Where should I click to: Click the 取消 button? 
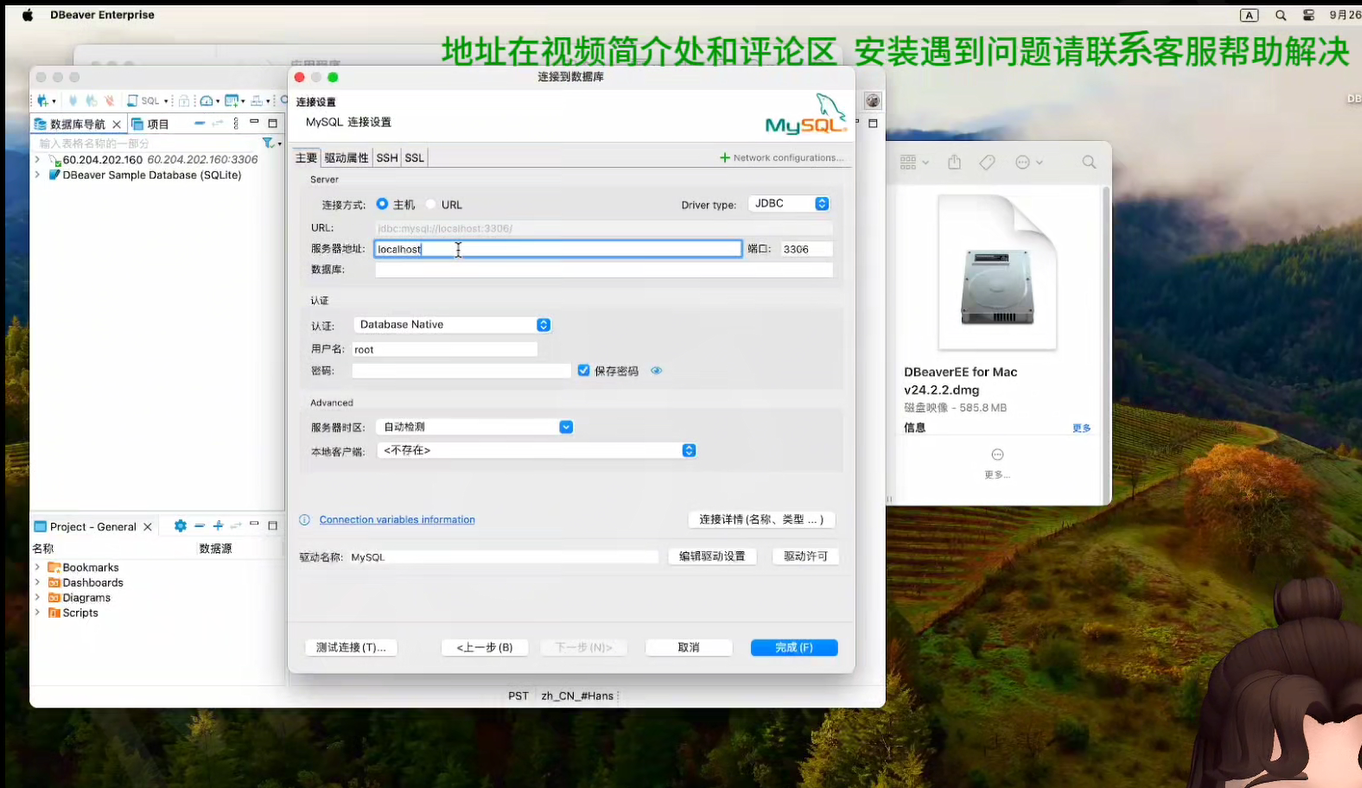pyautogui.click(x=689, y=647)
